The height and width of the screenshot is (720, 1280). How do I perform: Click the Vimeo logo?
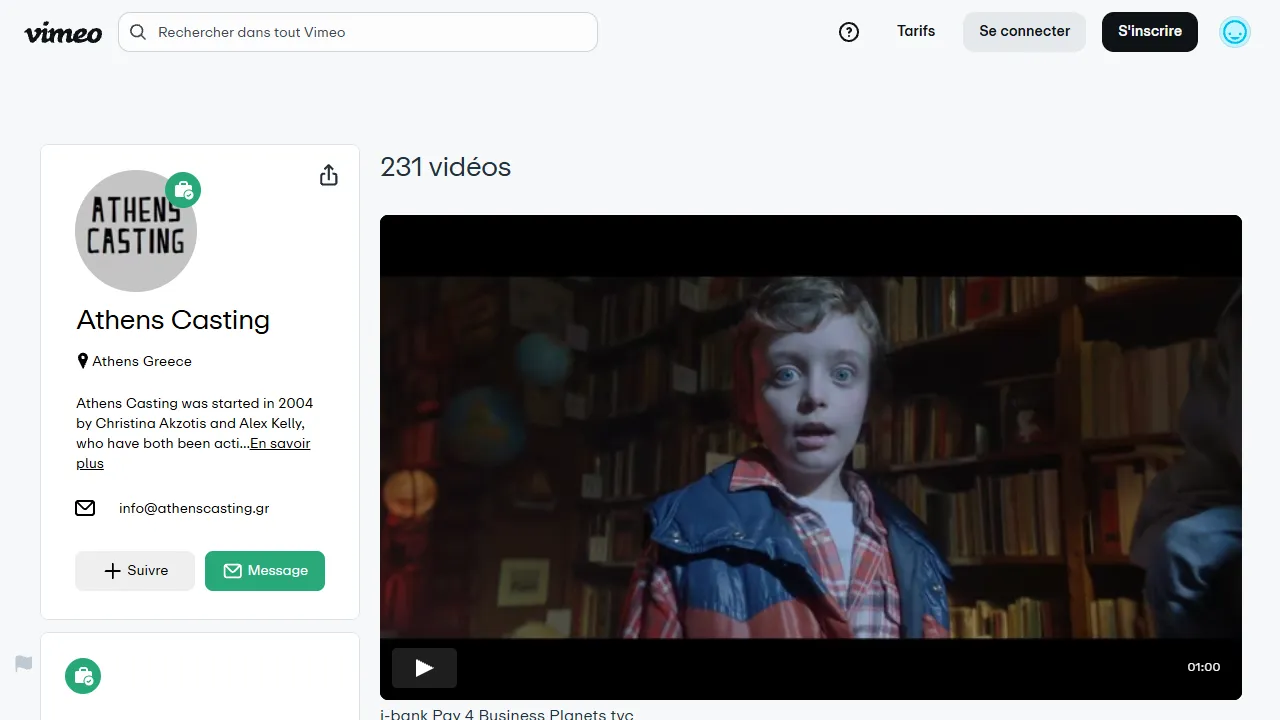click(x=63, y=32)
